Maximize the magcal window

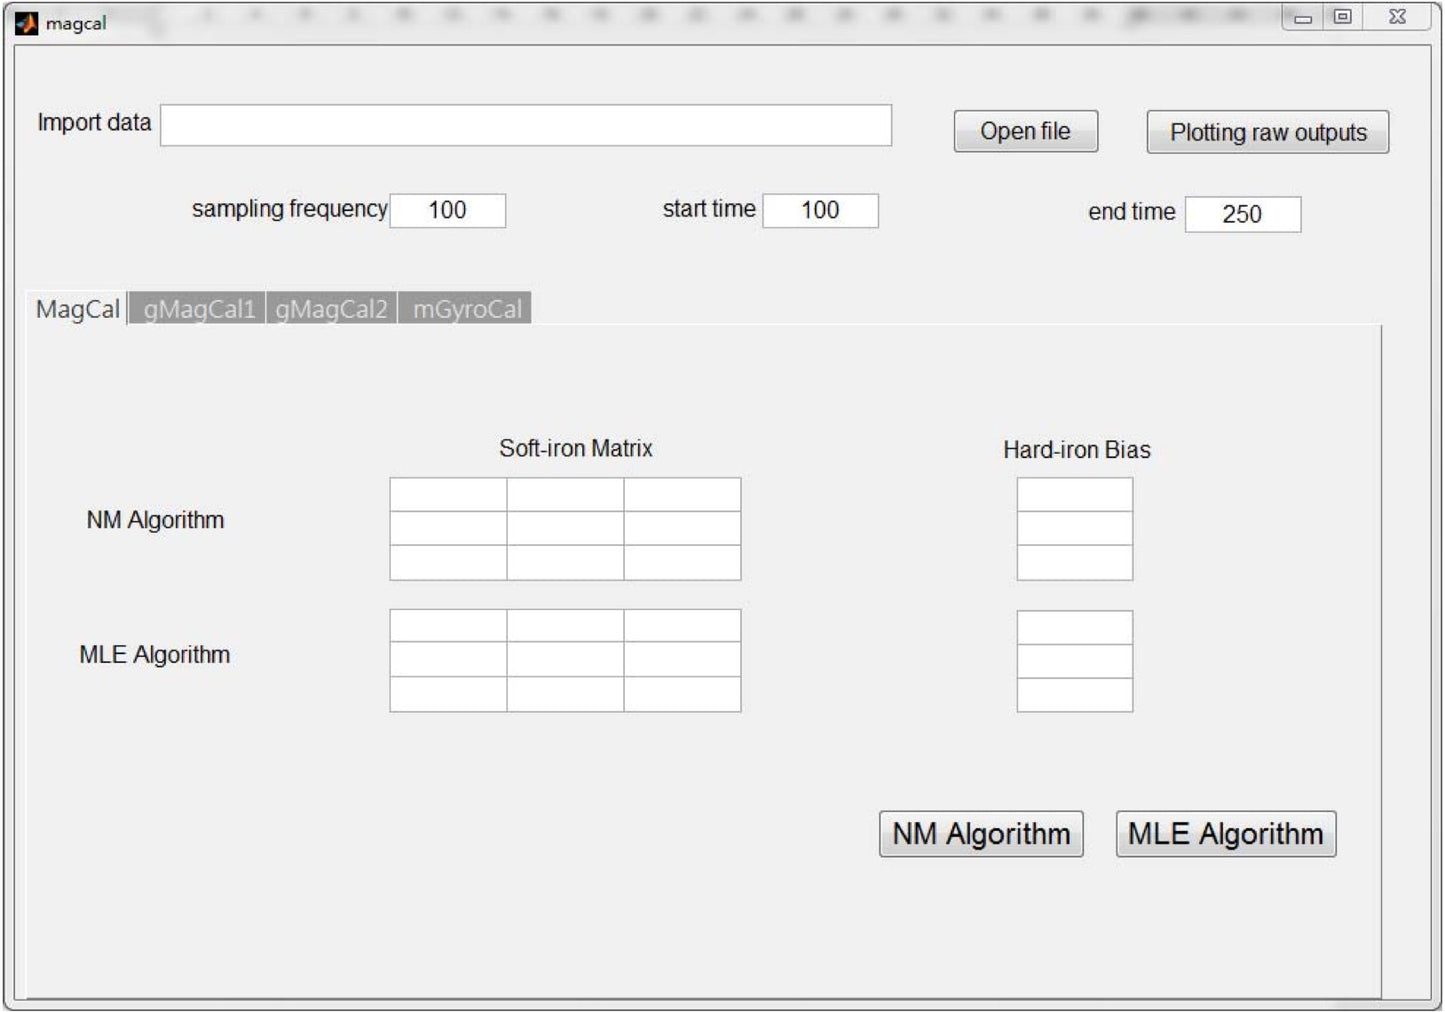tap(1343, 17)
